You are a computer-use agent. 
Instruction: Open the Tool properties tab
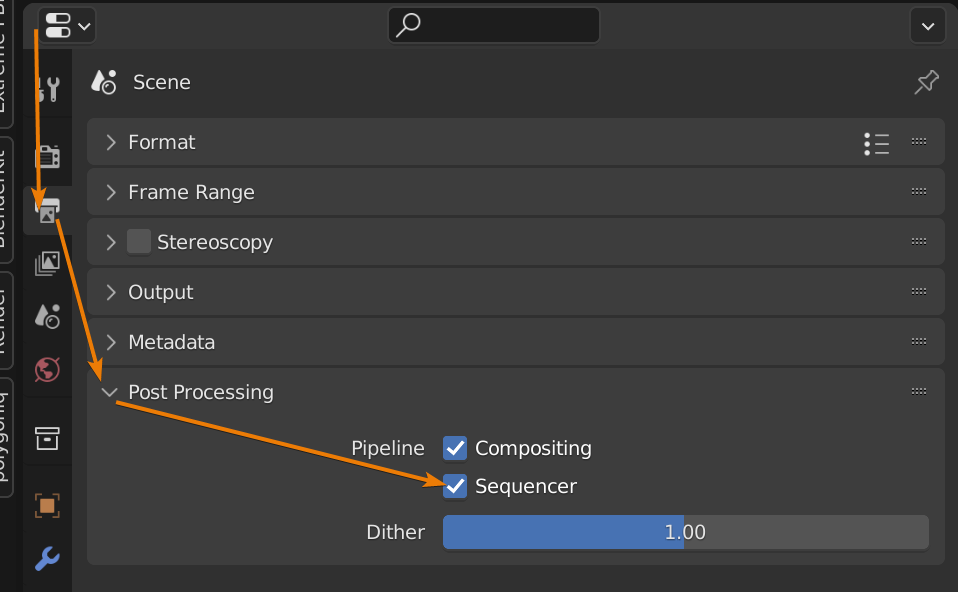tap(47, 89)
